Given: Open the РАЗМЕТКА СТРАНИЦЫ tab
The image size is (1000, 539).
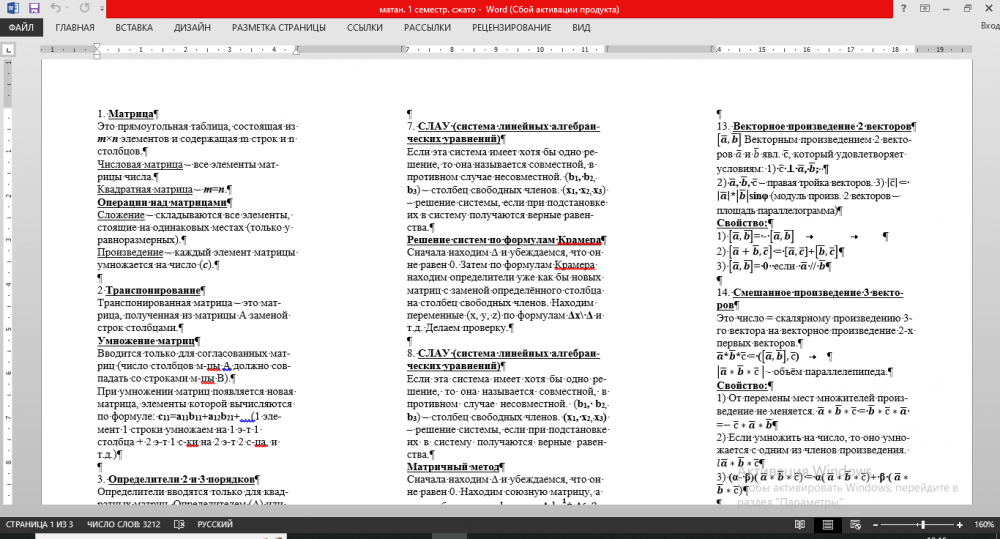Looking at the screenshot, I should (279, 27).
